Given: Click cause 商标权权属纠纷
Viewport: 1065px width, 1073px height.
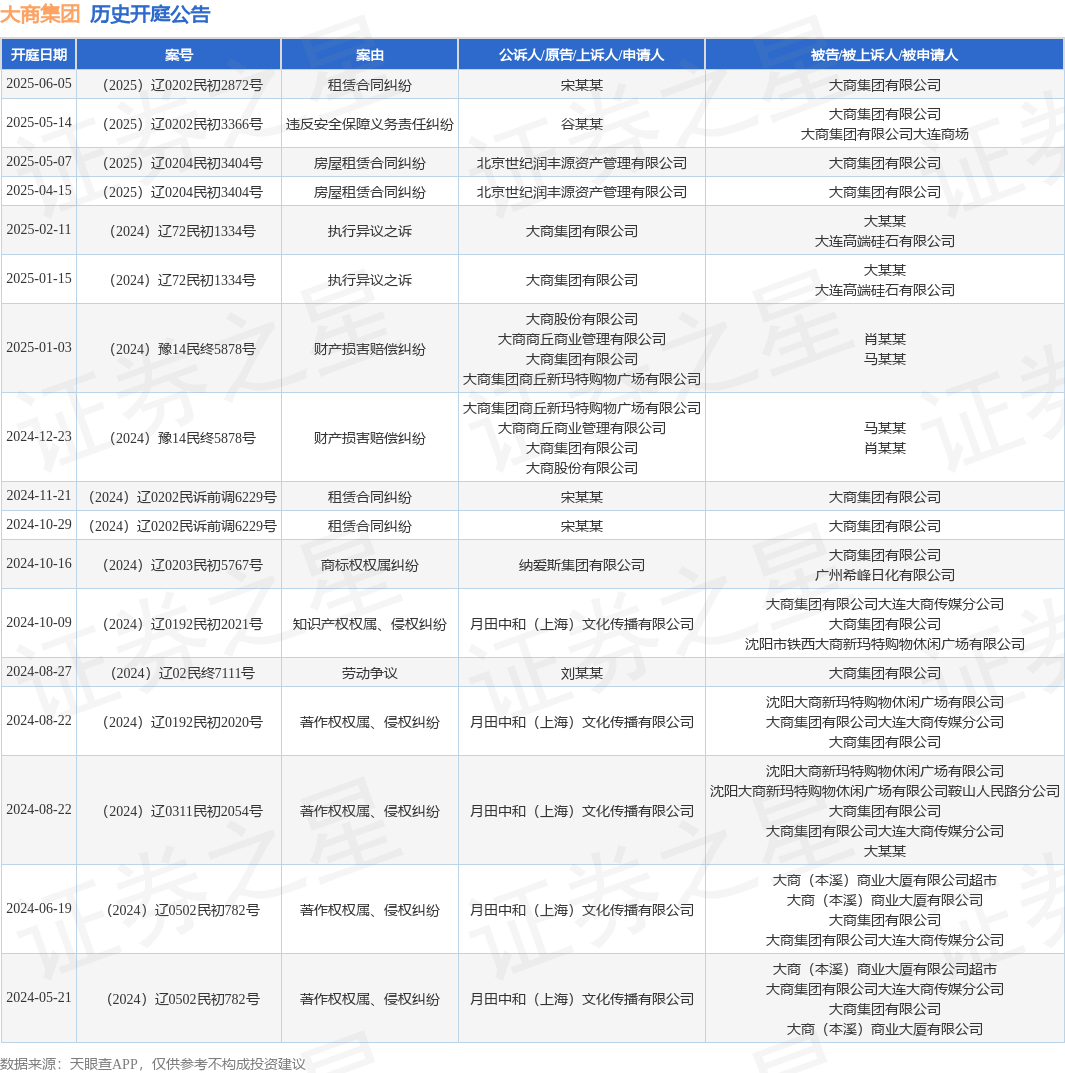Looking at the screenshot, I should [x=370, y=565].
